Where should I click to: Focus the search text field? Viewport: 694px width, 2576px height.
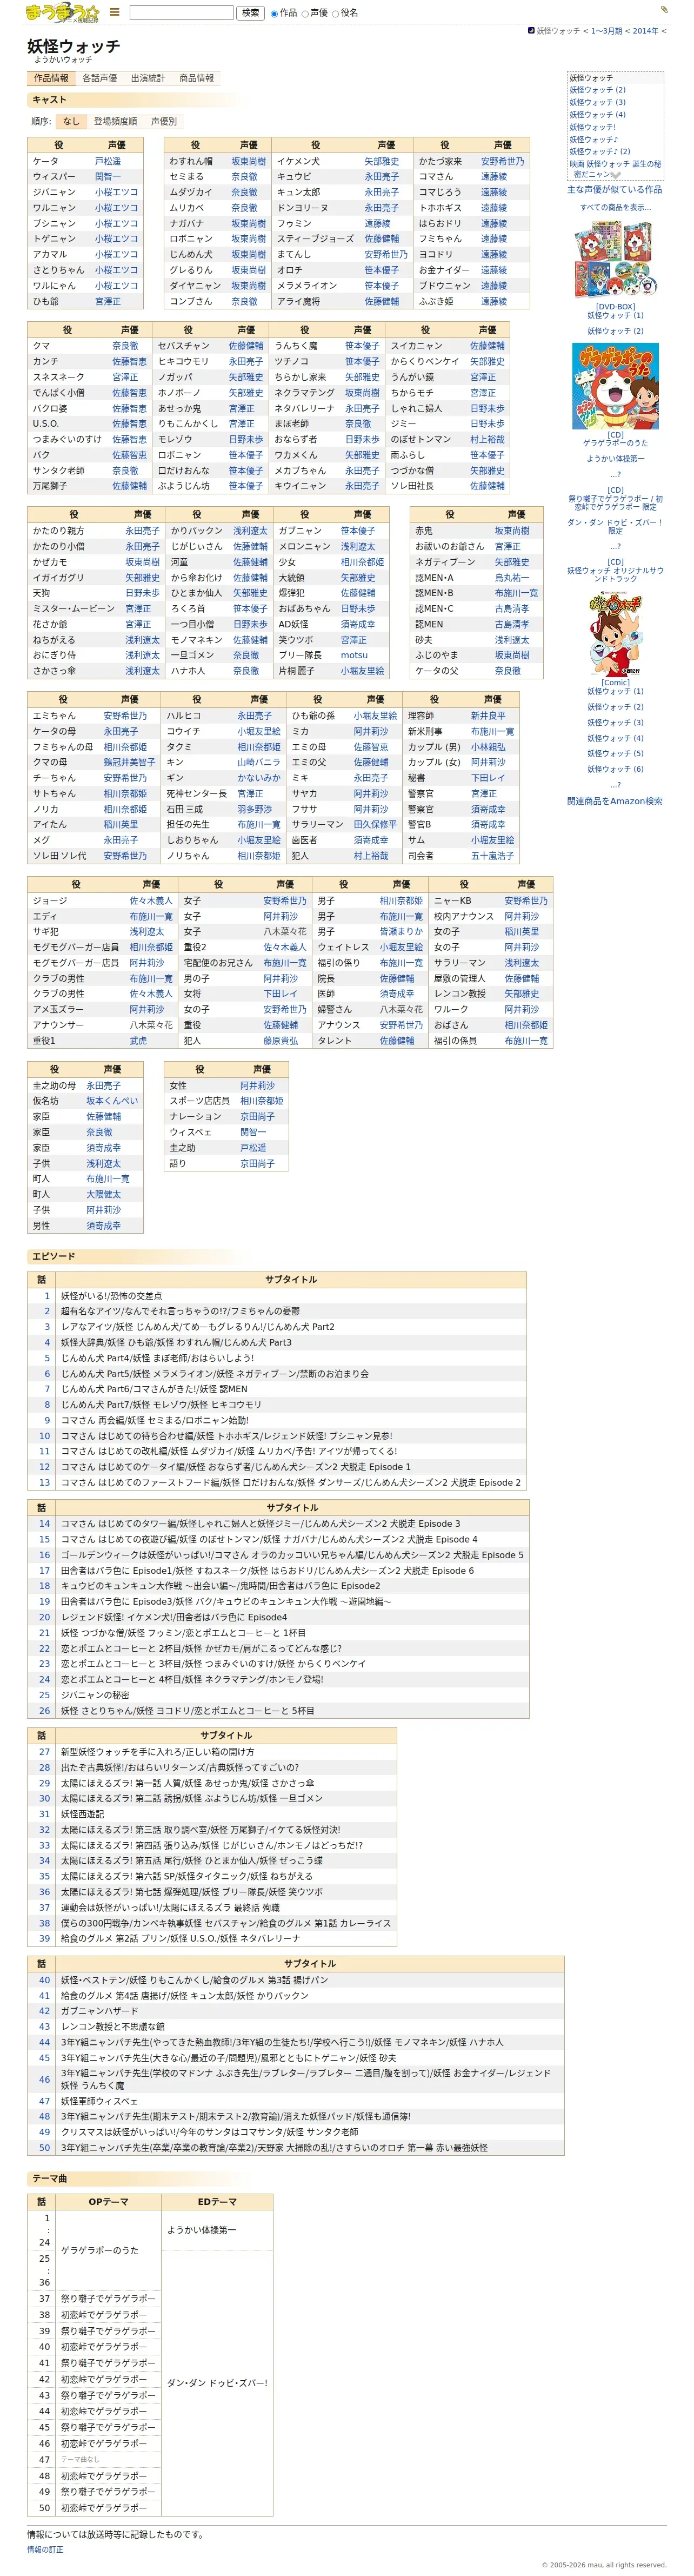[181, 13]
